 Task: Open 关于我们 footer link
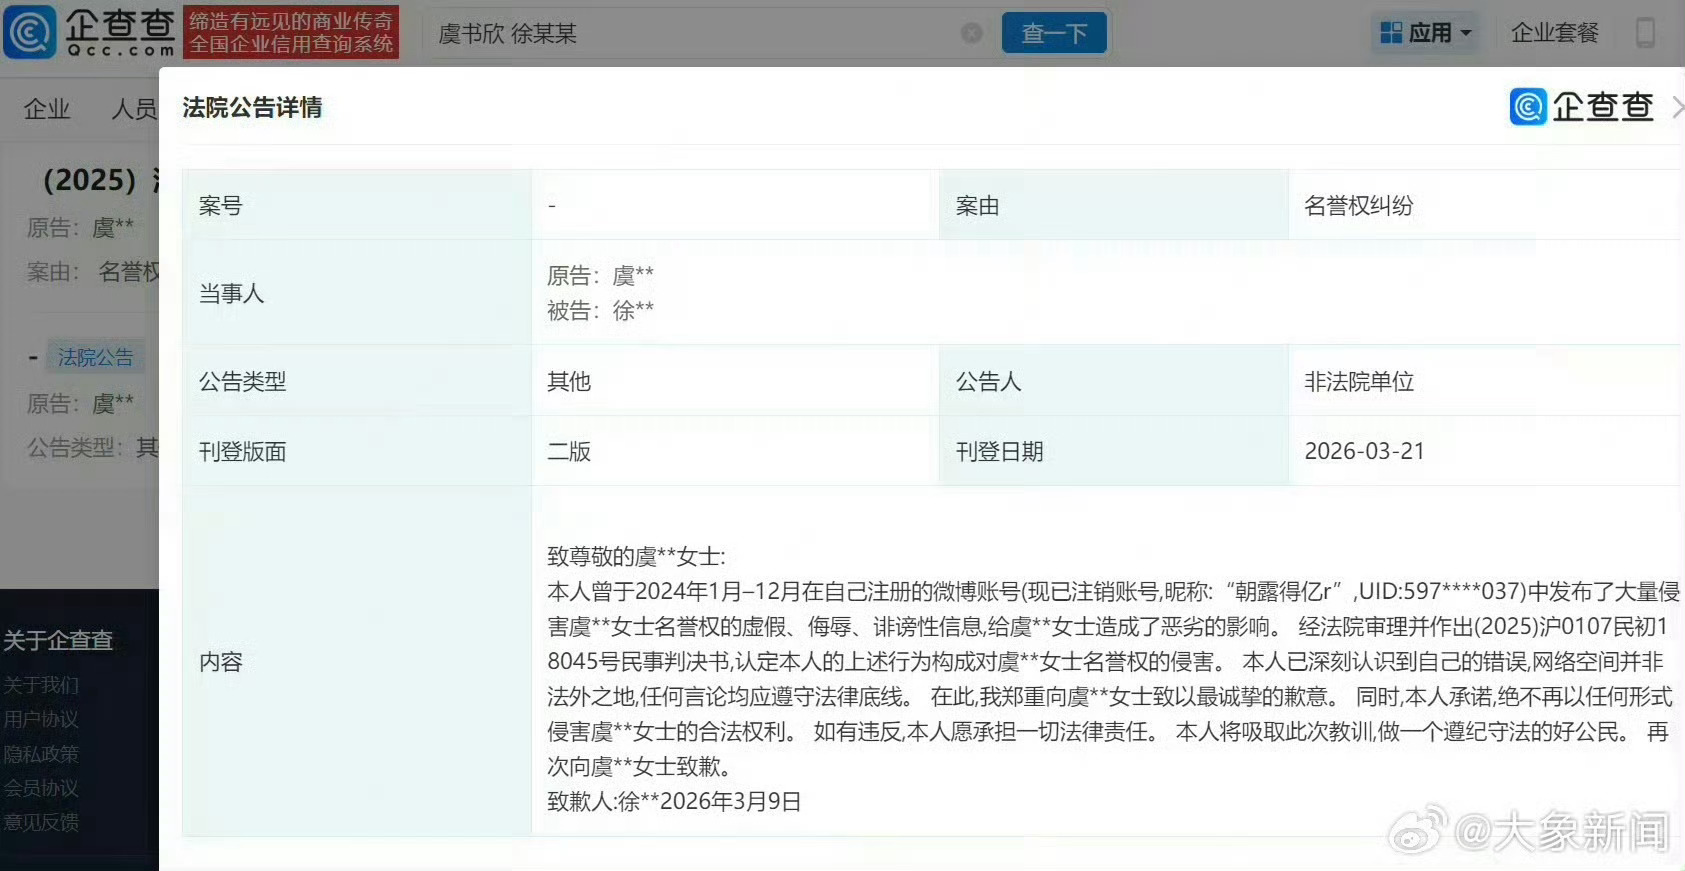click(41, 685)
